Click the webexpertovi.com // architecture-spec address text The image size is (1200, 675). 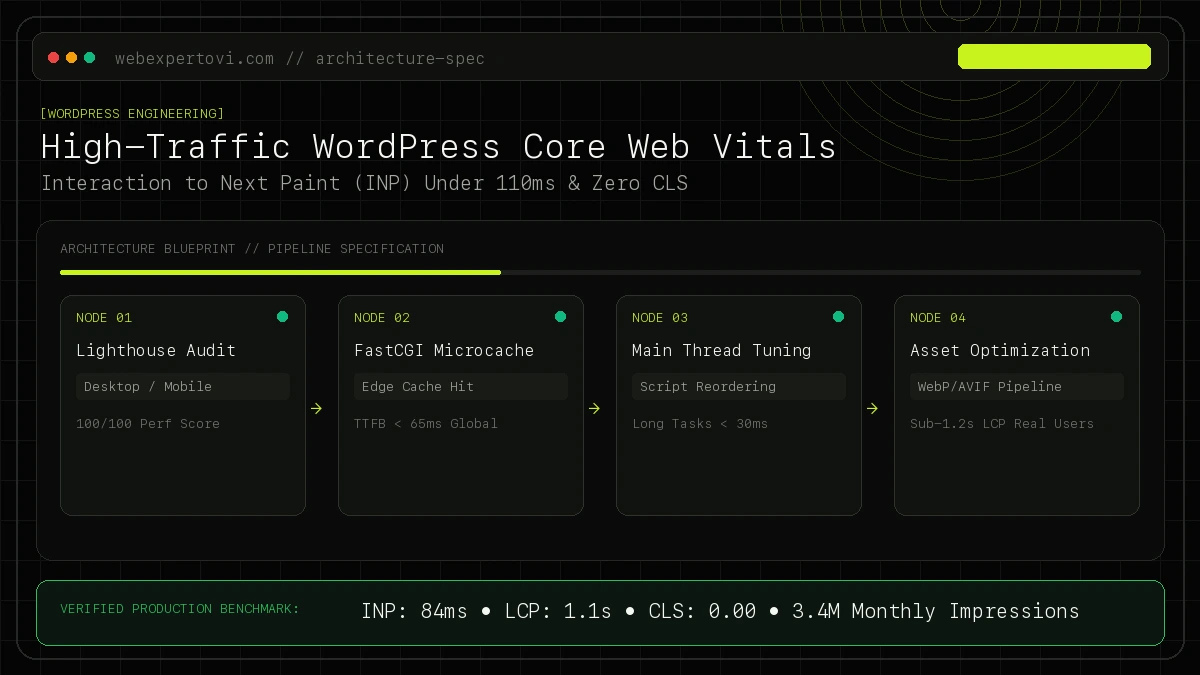click(x=300, y=58)
